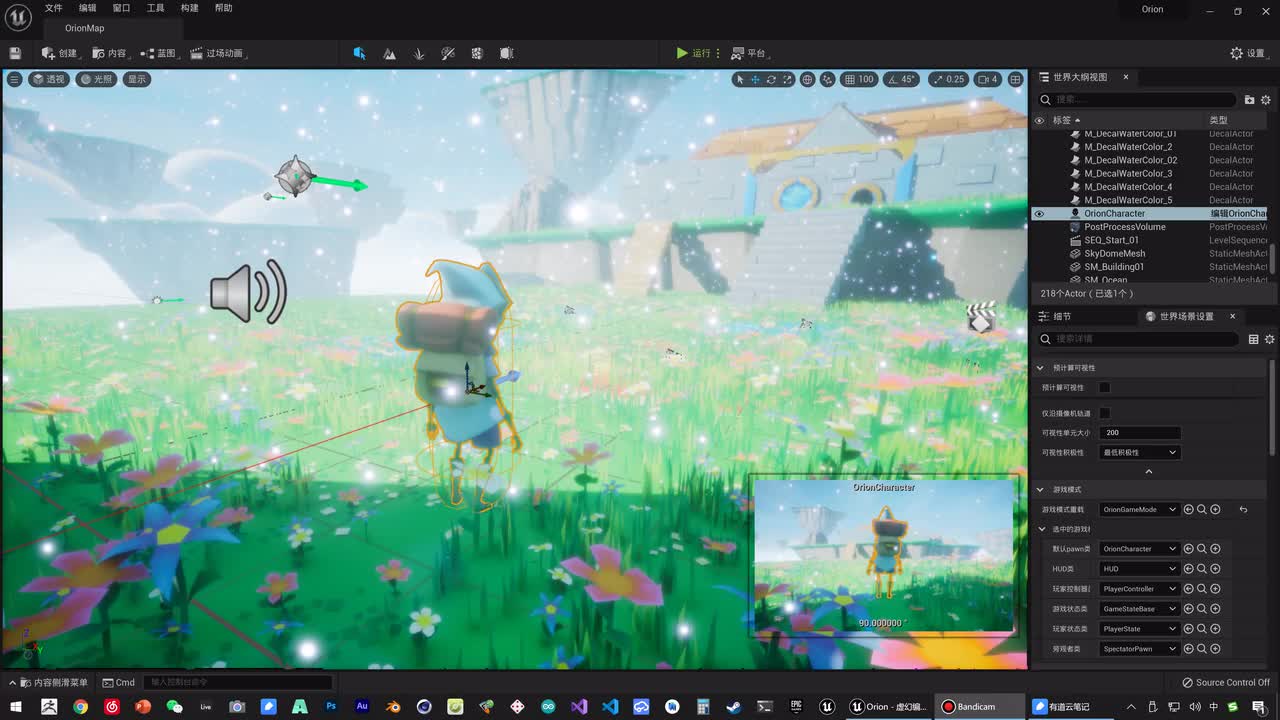Select the Selection mode icon
1280x720 pixels.
pos(359,53)
